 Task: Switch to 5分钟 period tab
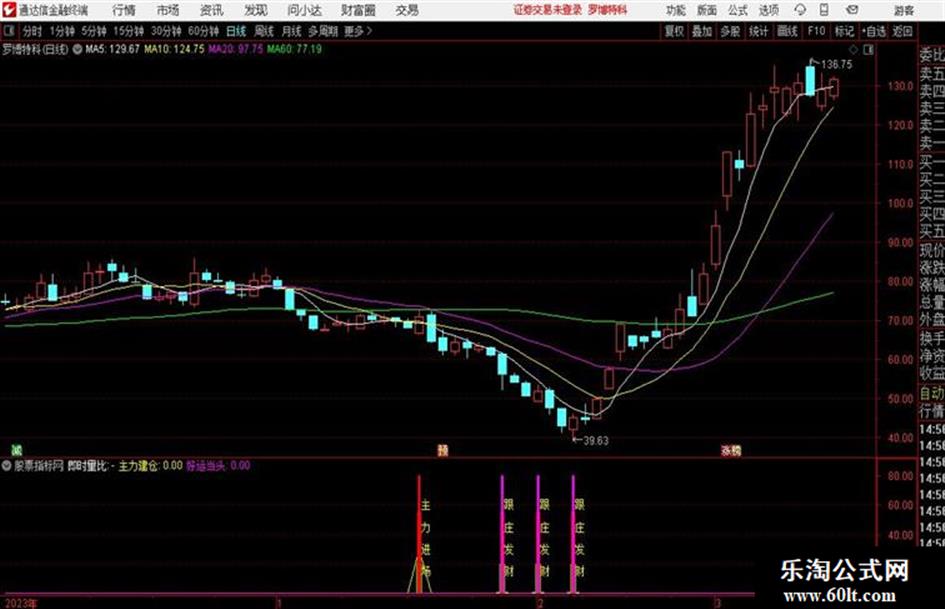(x=94, y=31)
